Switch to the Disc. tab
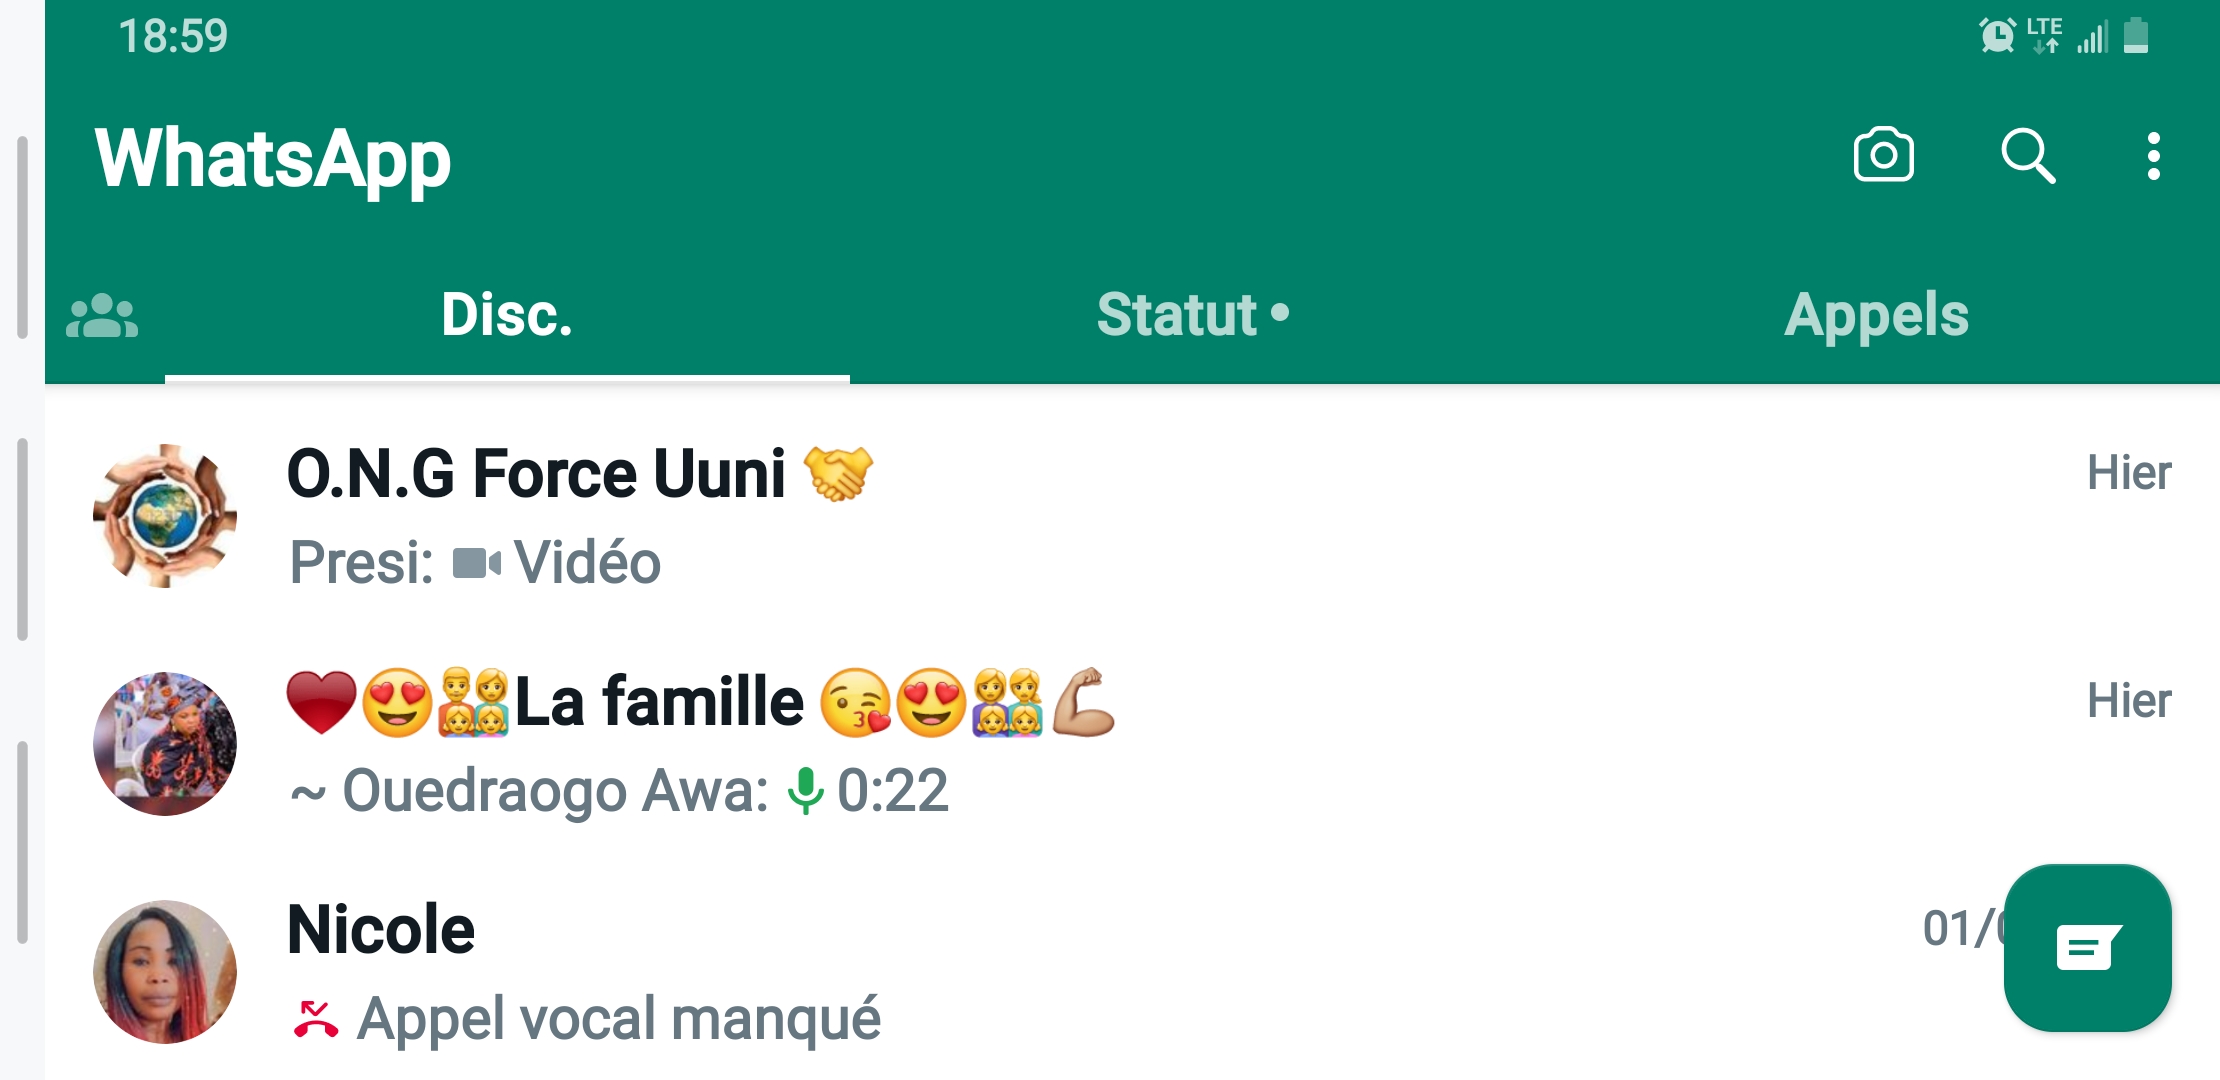The width and height of the screenshot is (2220, 1080). (x=507, y=315)
